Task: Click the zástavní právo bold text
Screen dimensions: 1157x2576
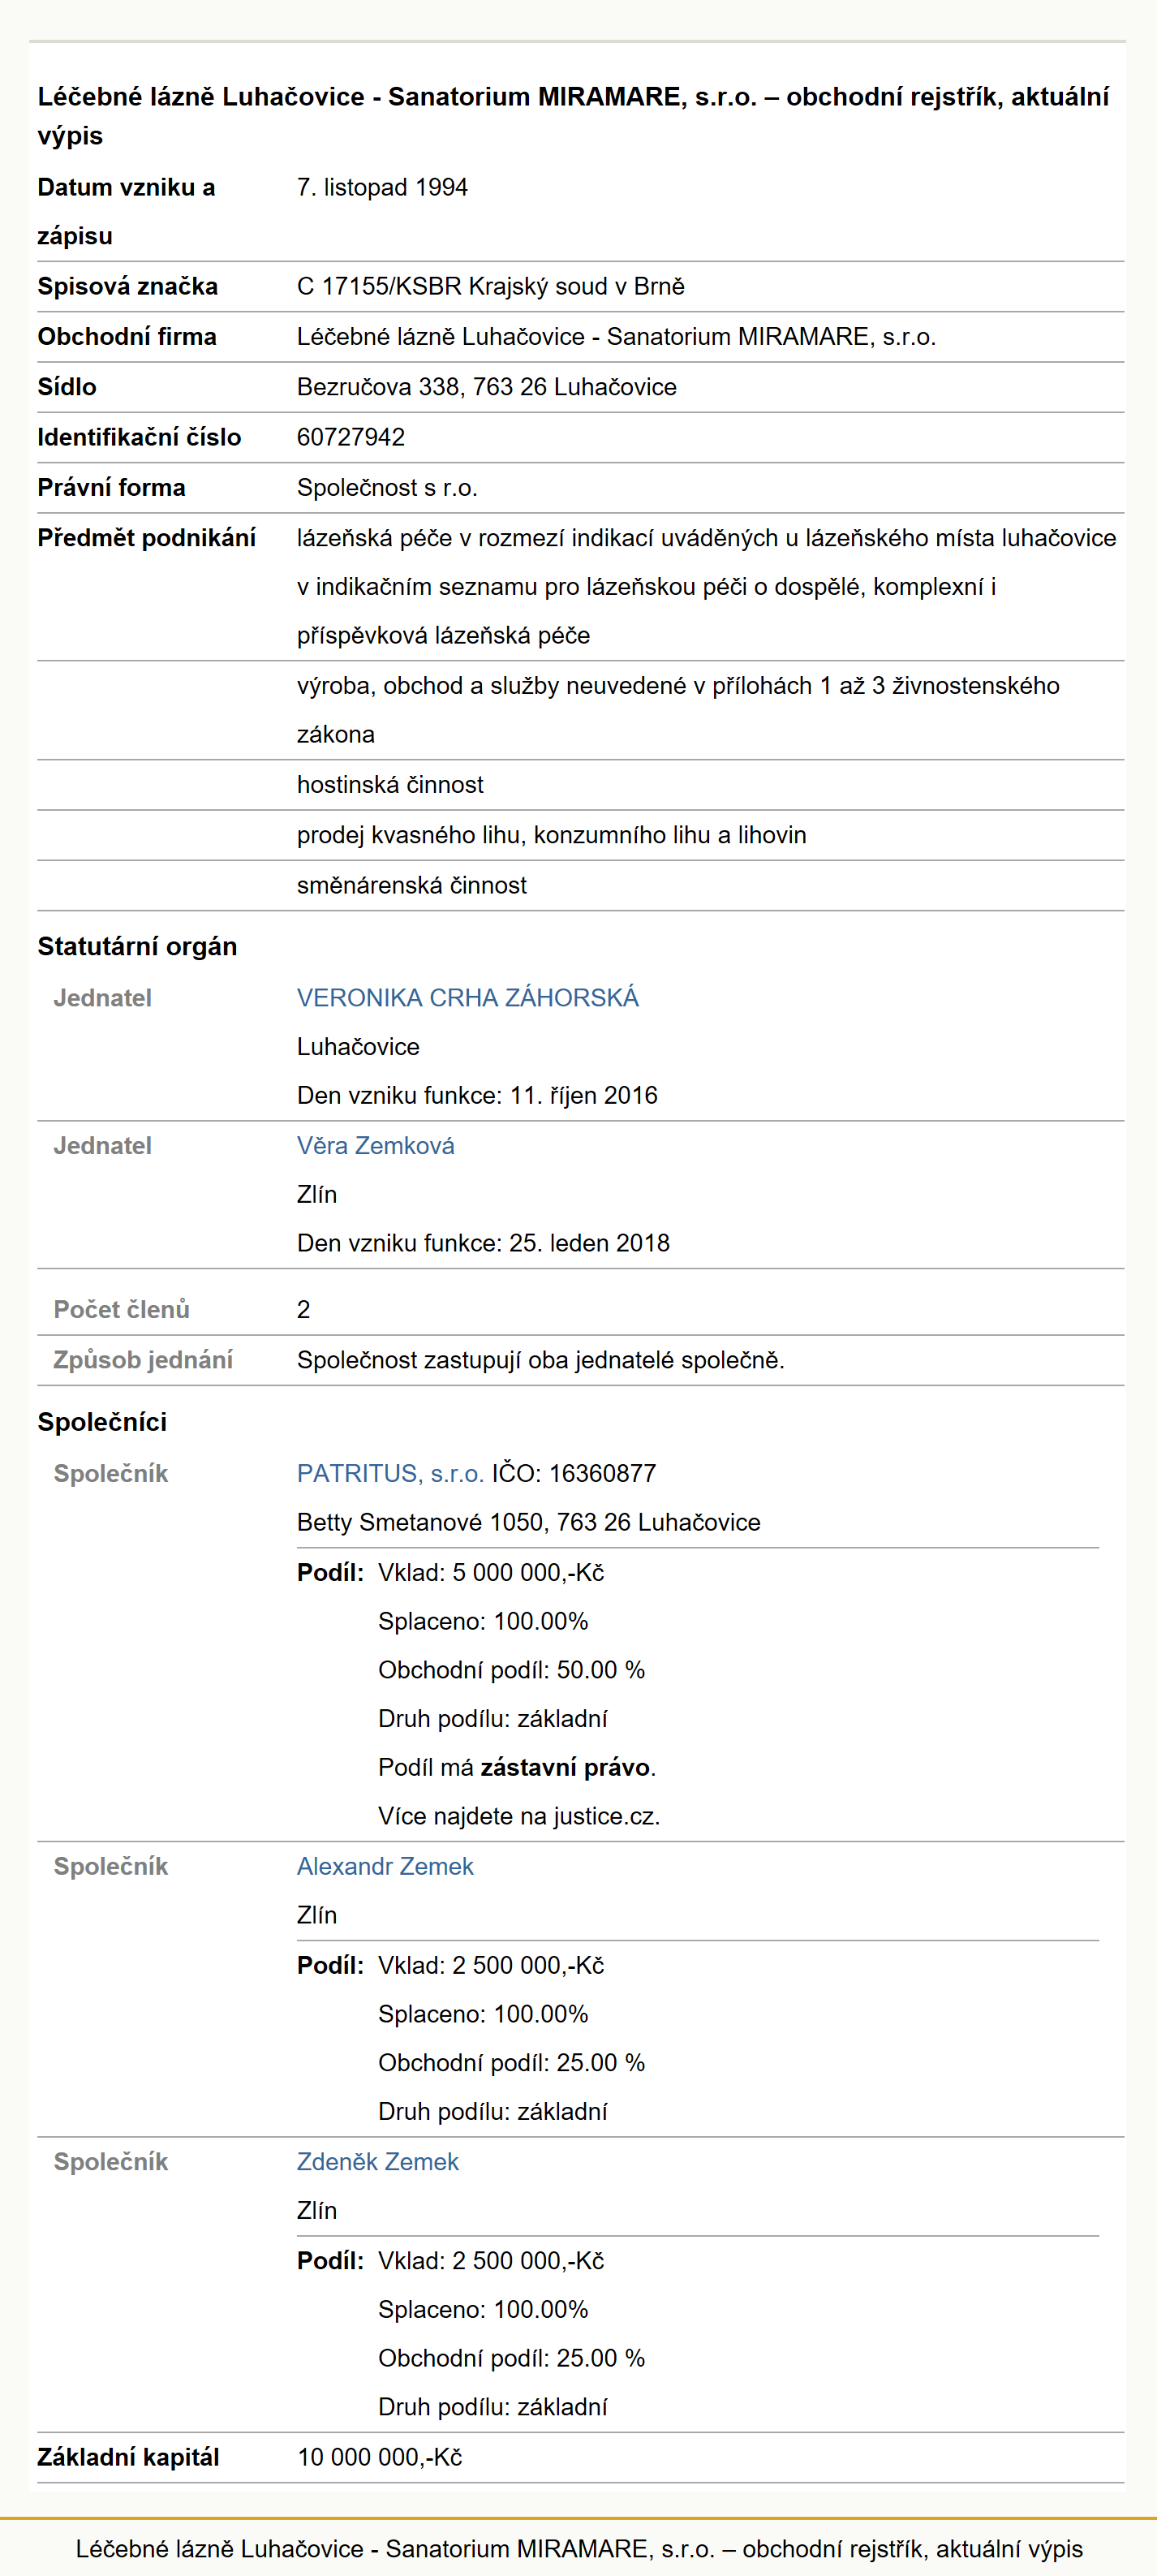Action: [x=565, y=1767]
